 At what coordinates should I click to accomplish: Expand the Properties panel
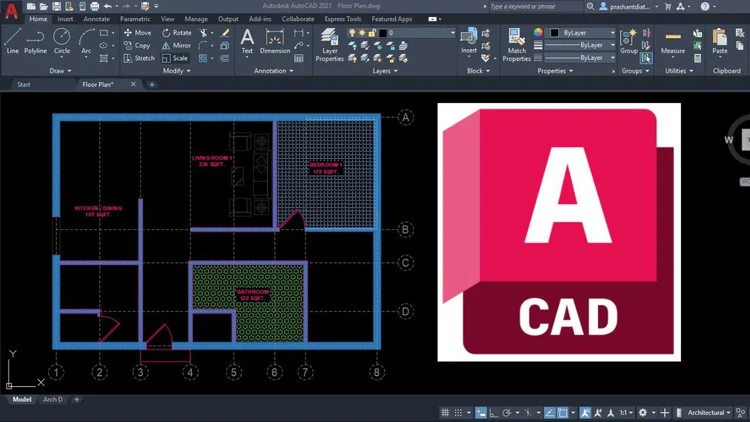[x=555, y=71]
